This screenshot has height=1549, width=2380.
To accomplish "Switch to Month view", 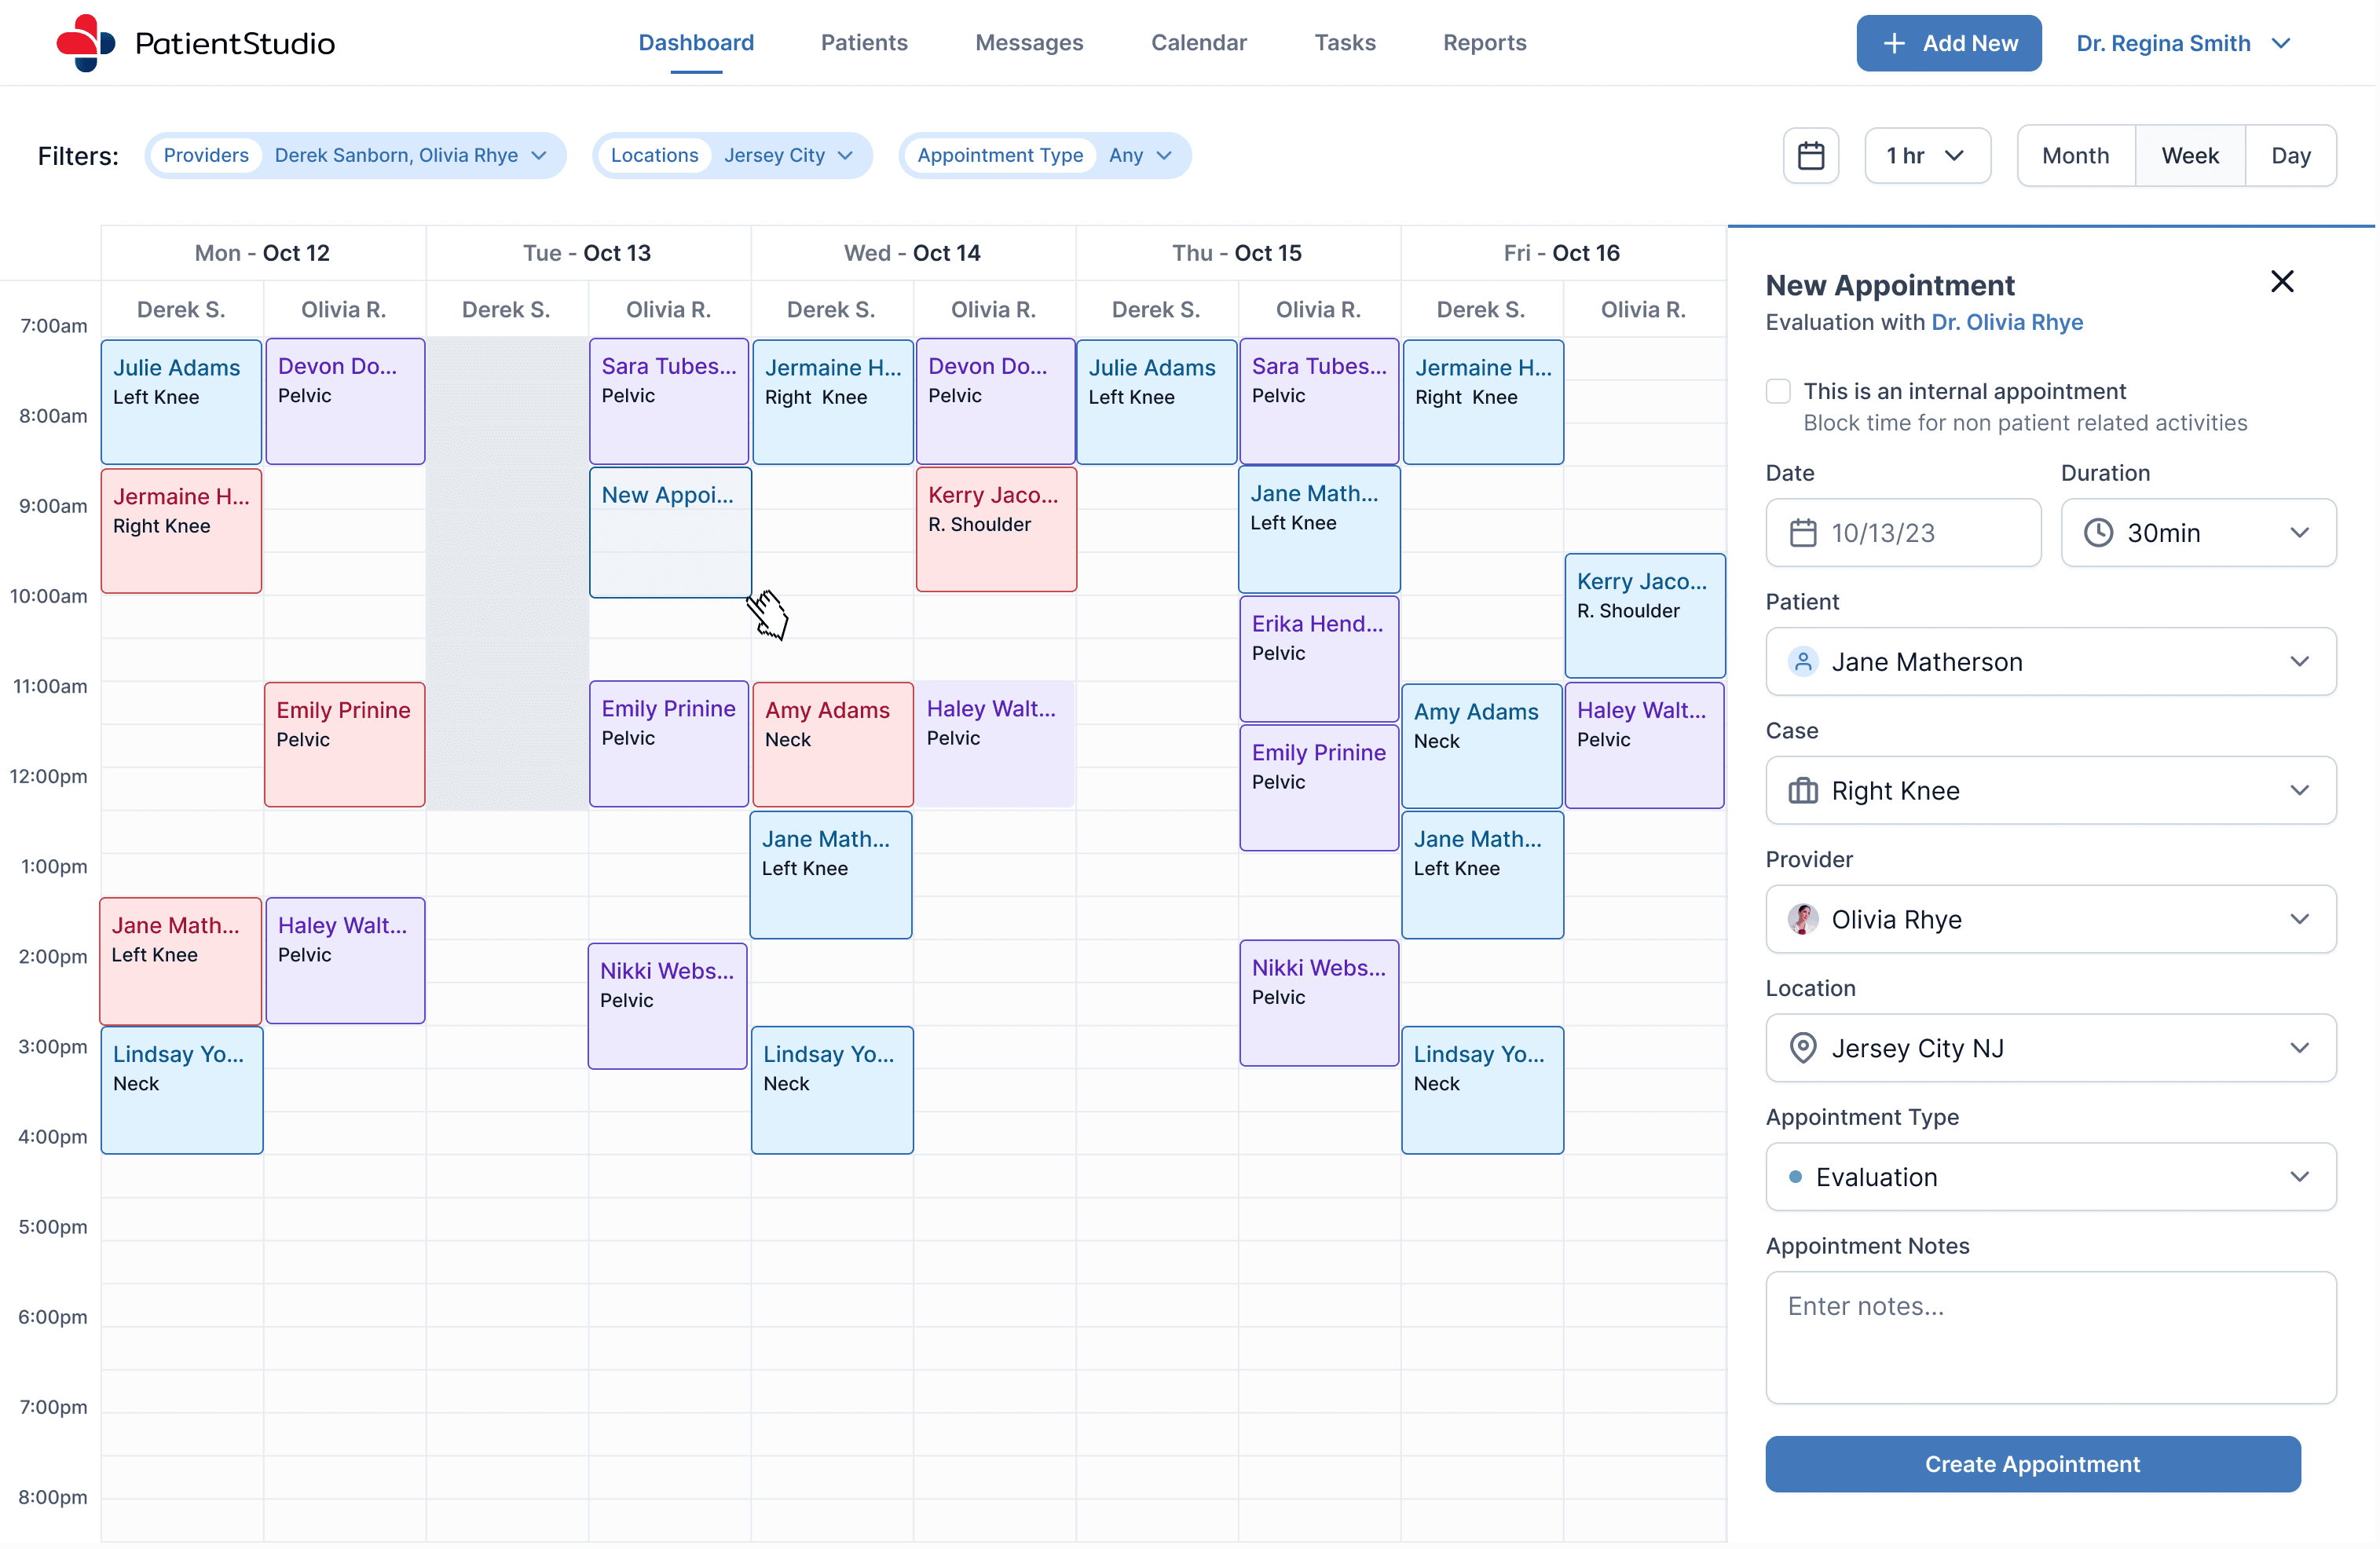I will 2075,156.
